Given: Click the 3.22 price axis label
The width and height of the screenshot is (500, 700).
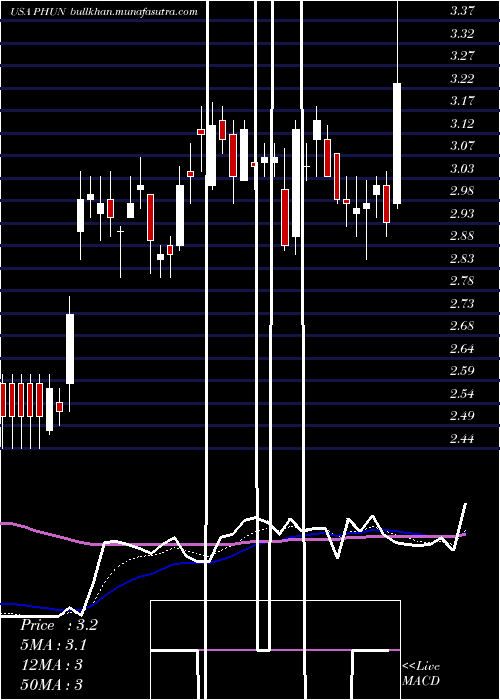Looking at the screenshot, I should tap(462, 79).
